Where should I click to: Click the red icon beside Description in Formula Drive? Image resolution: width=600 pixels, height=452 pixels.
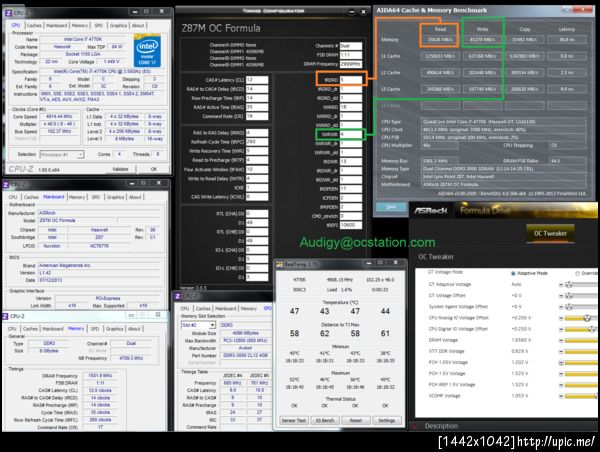coord(414,426)
